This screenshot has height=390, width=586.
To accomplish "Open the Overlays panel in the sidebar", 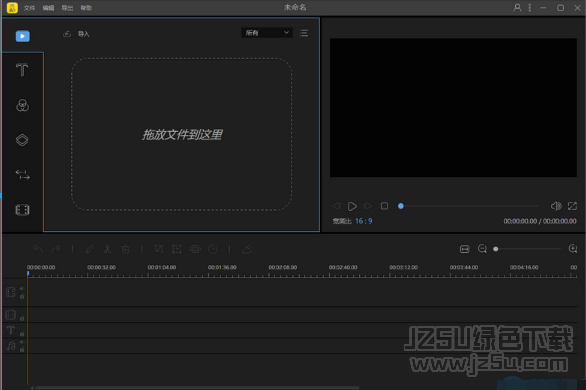I will [x=22, y=140].
